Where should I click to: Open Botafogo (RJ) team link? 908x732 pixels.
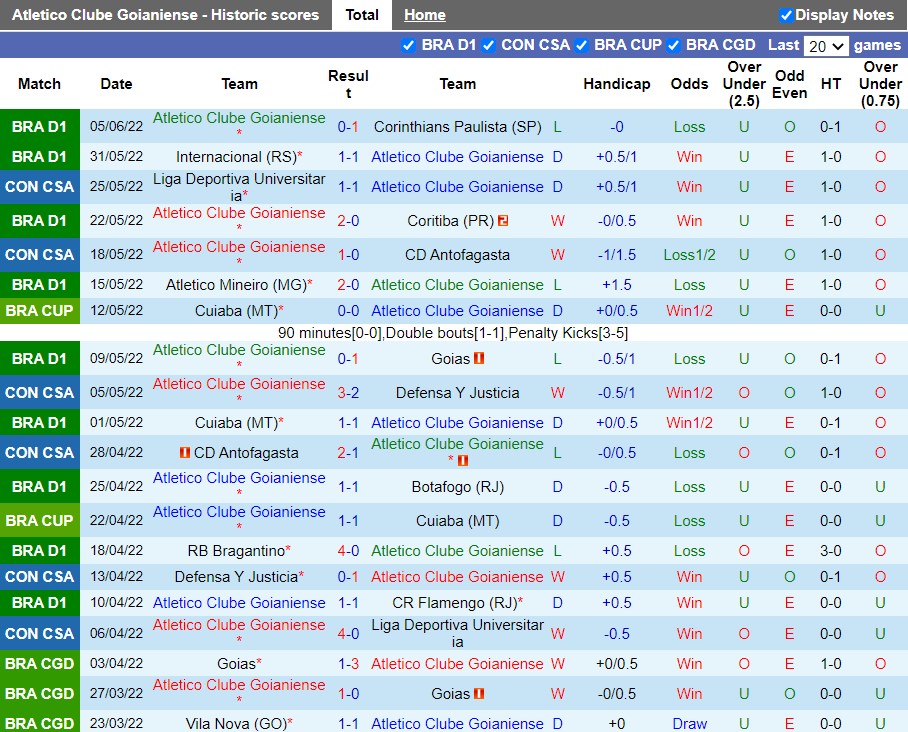pyautogui.click(x=457, y=486)
